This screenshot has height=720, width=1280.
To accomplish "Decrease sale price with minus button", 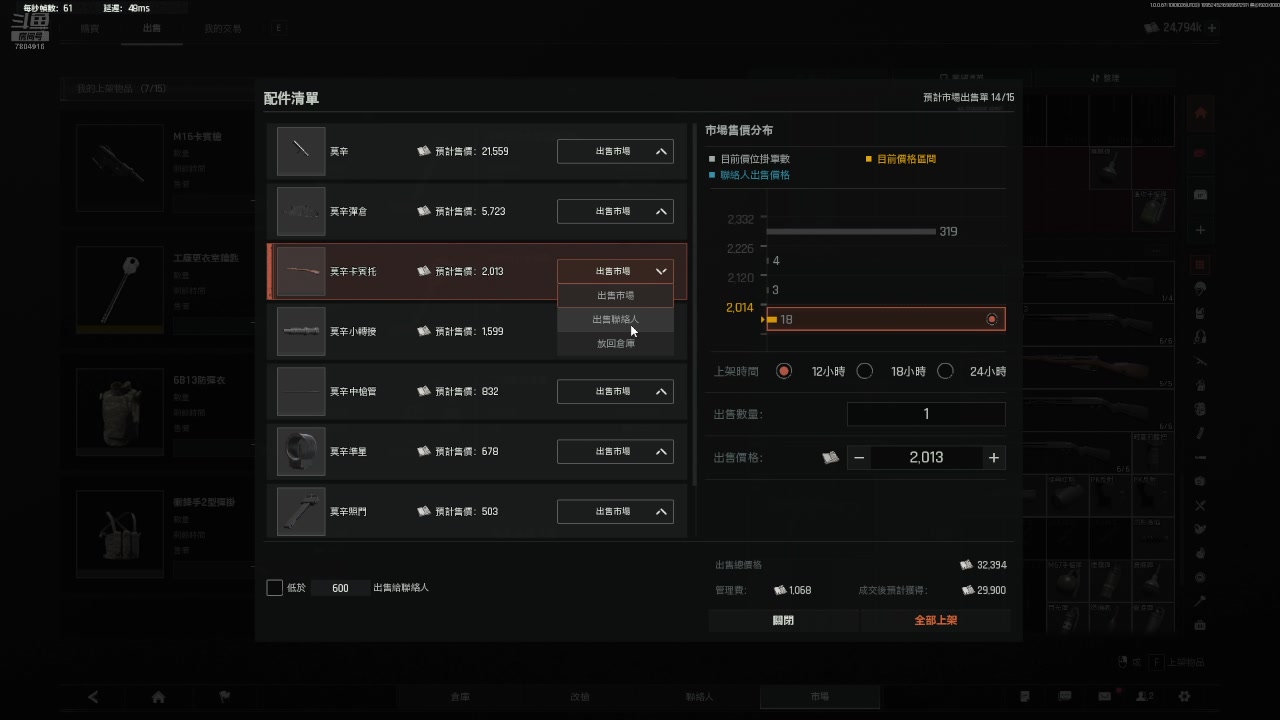I will click(859, 457).
